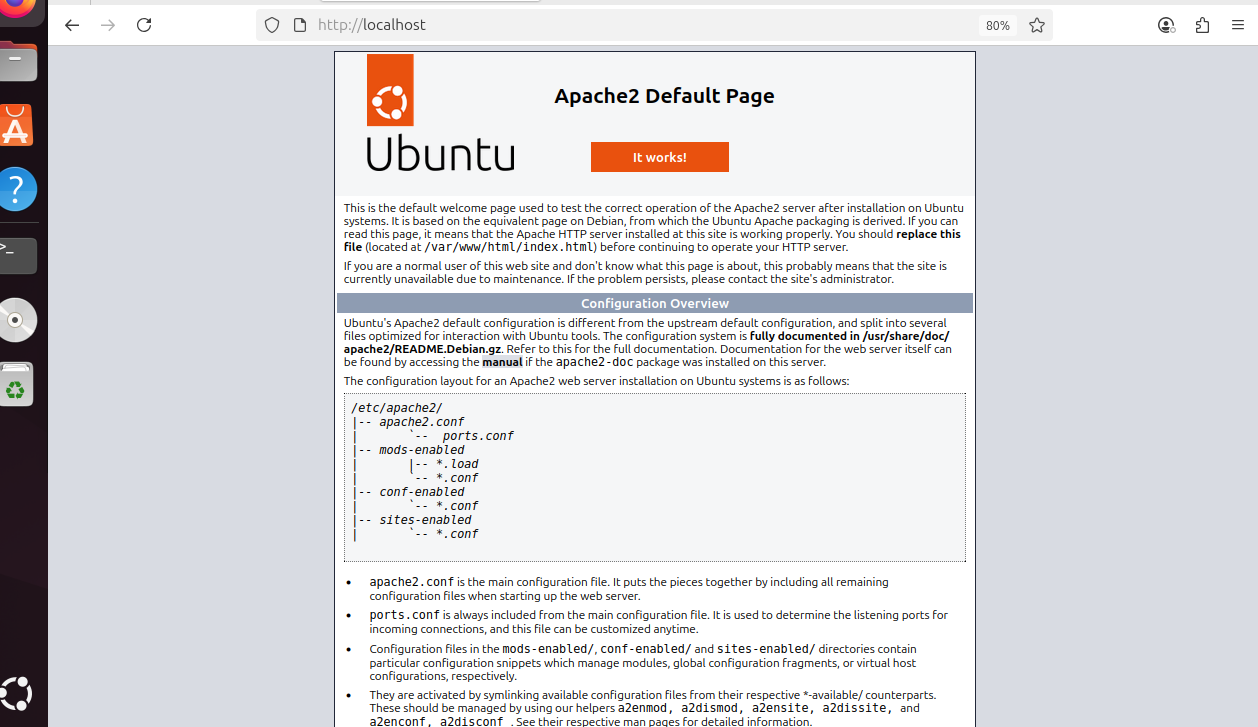Launch Terminal from the dock

(x=17, y=255)
